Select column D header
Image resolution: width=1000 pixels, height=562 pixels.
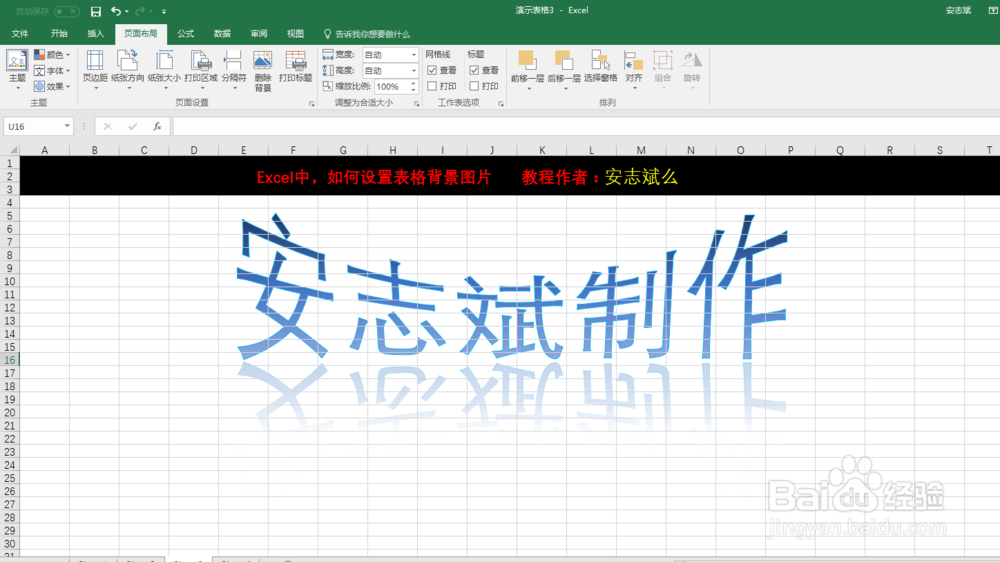[x=194, y=150]
